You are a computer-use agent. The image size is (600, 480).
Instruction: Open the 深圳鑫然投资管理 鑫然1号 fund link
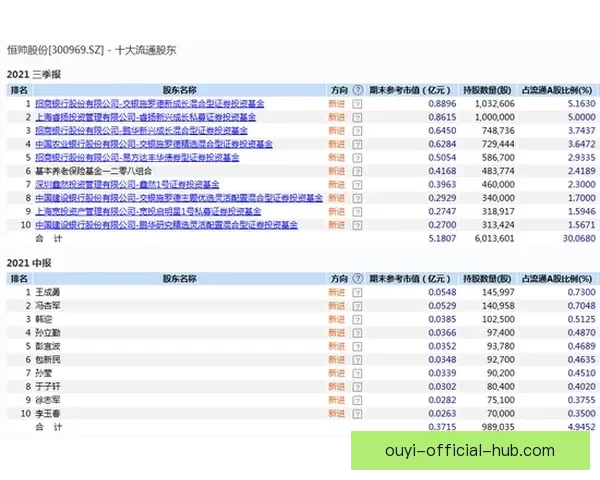tap(127, 184)
